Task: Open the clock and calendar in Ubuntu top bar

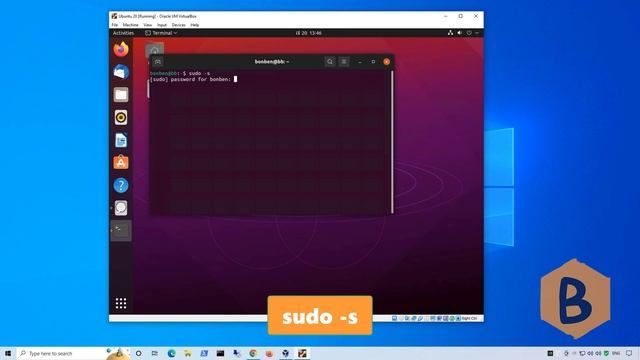Action: [x=309, y=33]
